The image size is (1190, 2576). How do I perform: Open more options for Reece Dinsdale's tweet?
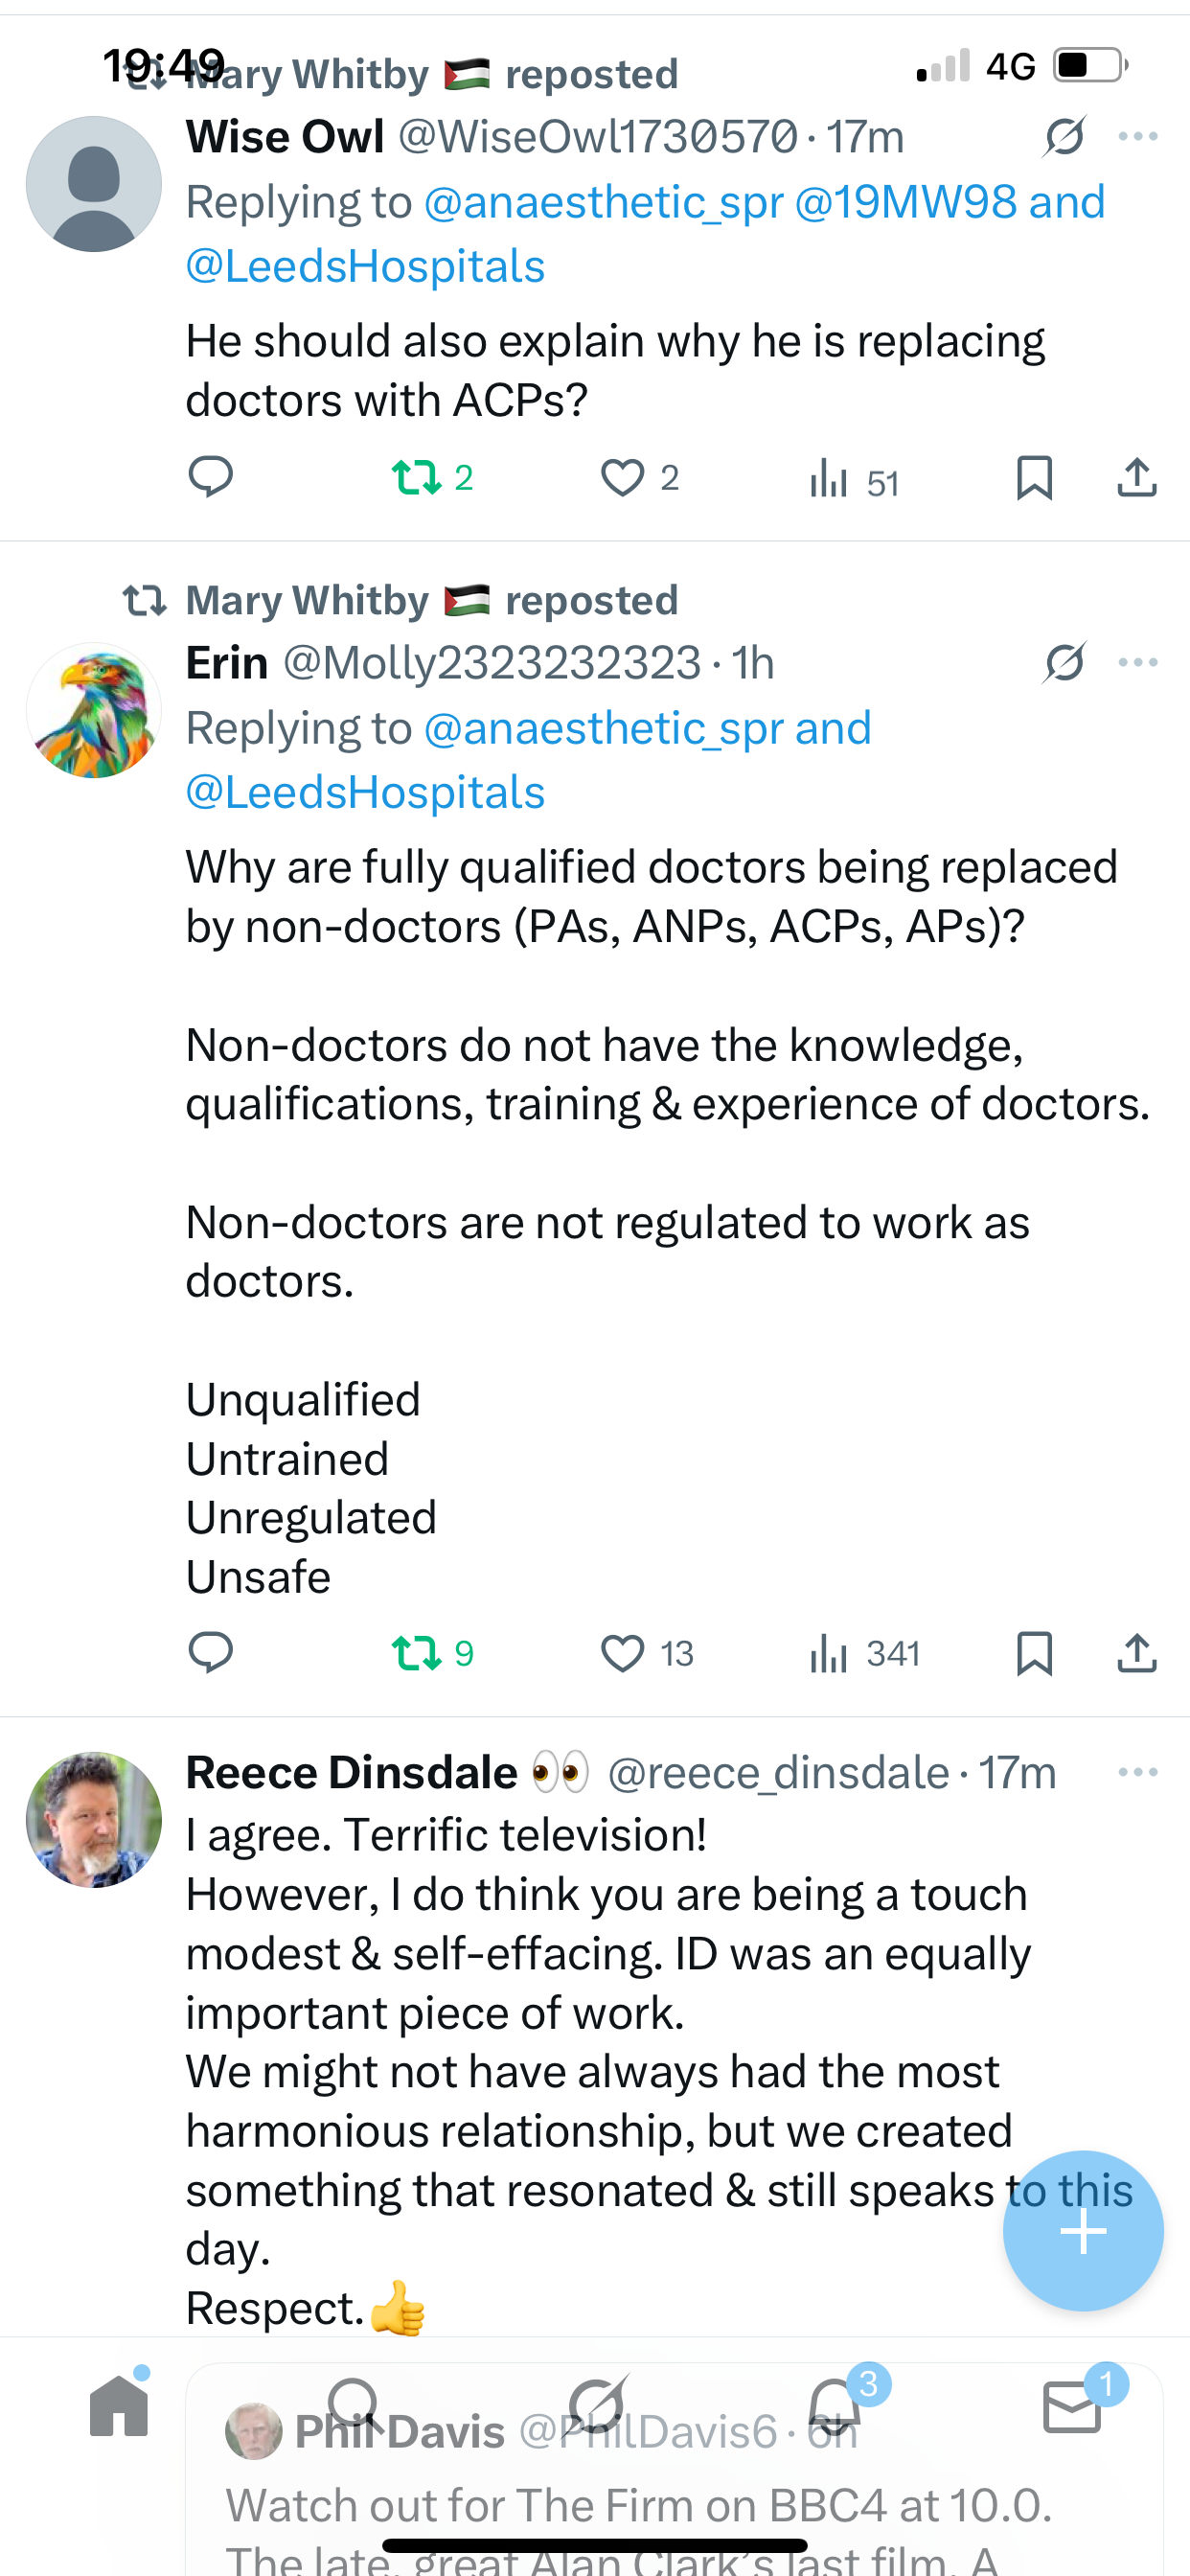(x=1138, y=1772)
